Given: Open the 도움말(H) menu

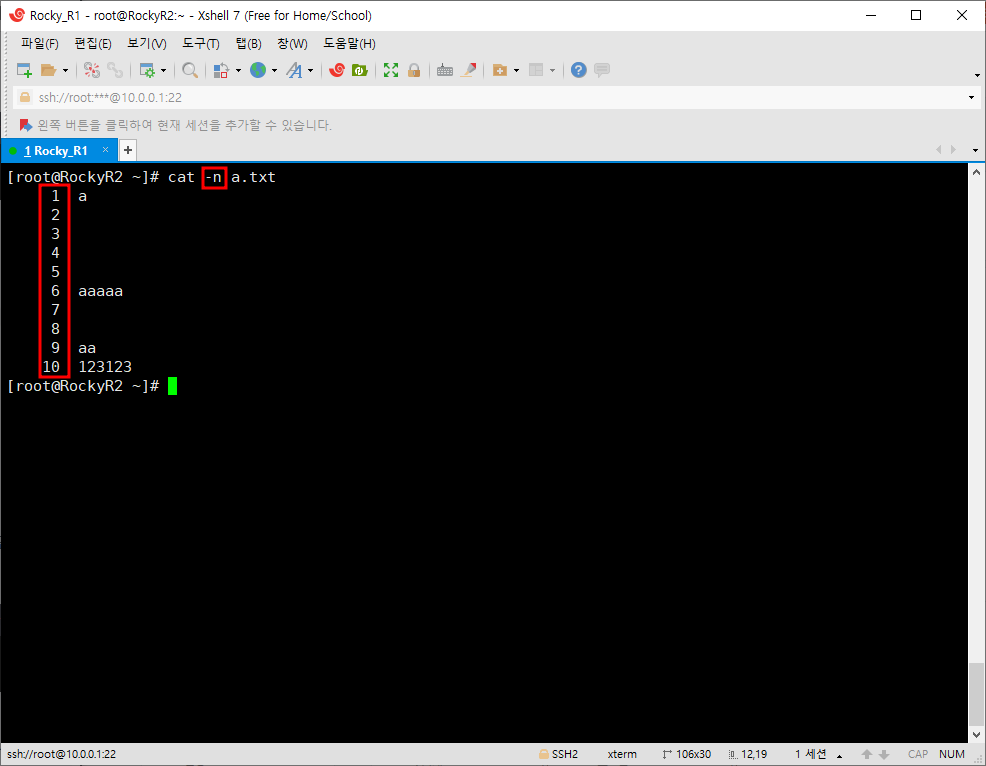Looking at the screenshot, I should (x=349, y=44).
